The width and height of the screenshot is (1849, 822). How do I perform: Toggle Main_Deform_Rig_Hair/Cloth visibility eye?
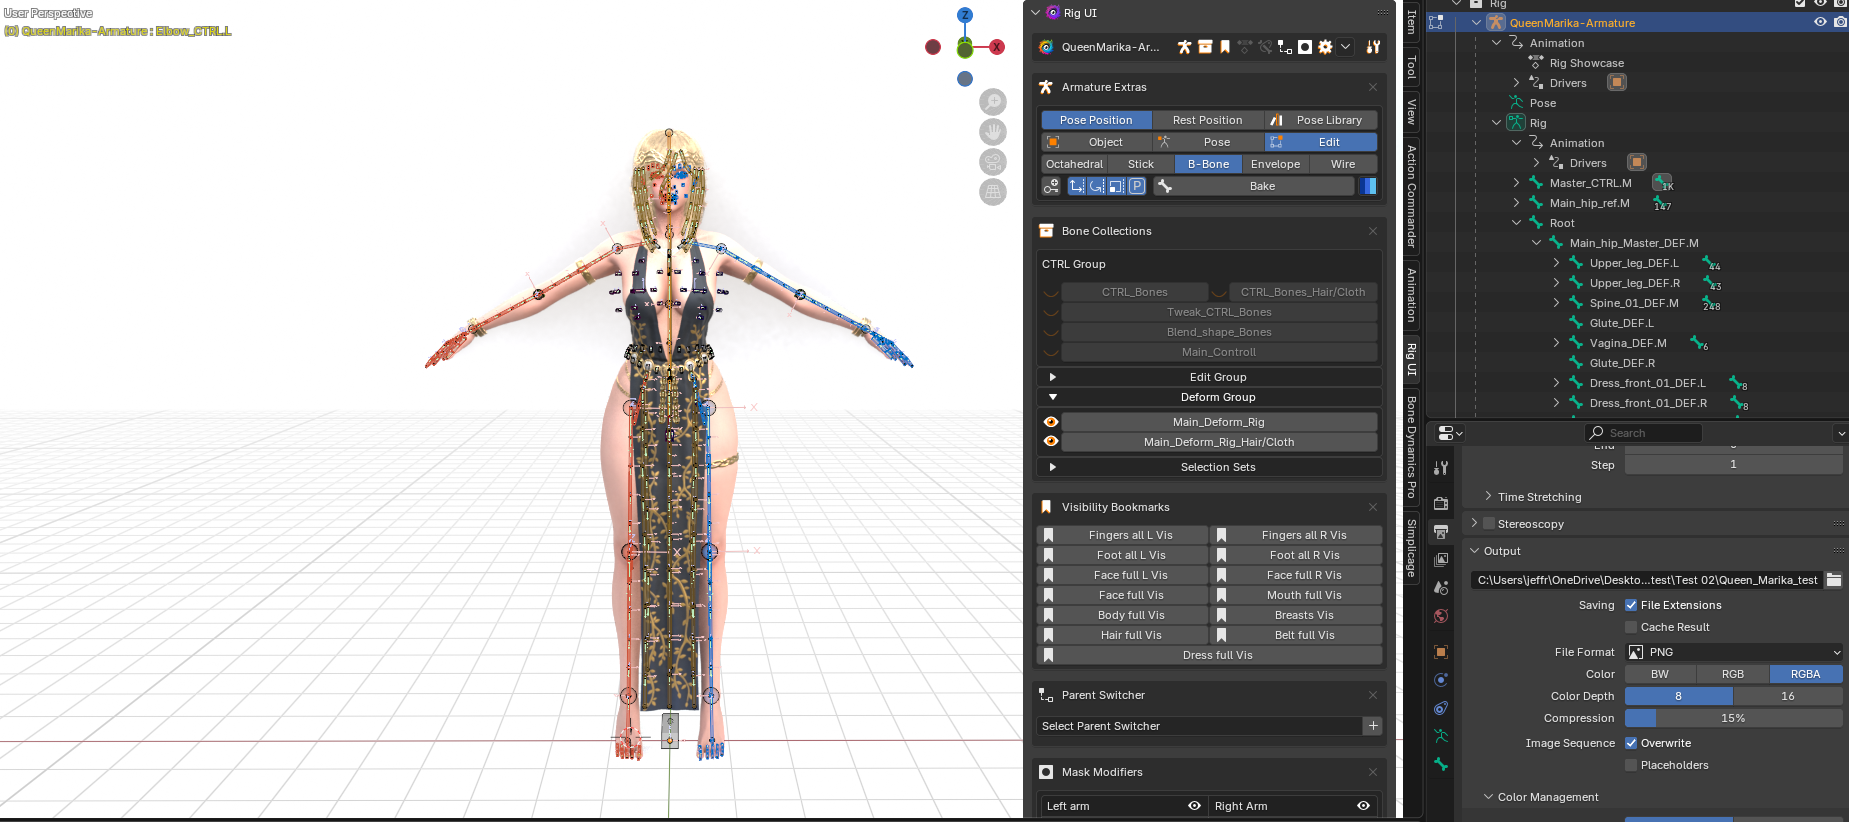(1051, 442)
